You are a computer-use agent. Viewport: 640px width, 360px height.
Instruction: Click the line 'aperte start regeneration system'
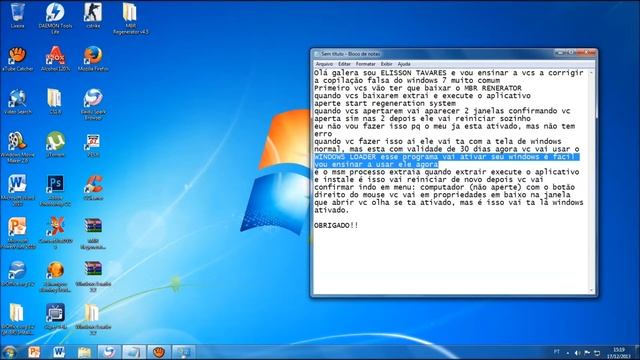pos(385,103)
